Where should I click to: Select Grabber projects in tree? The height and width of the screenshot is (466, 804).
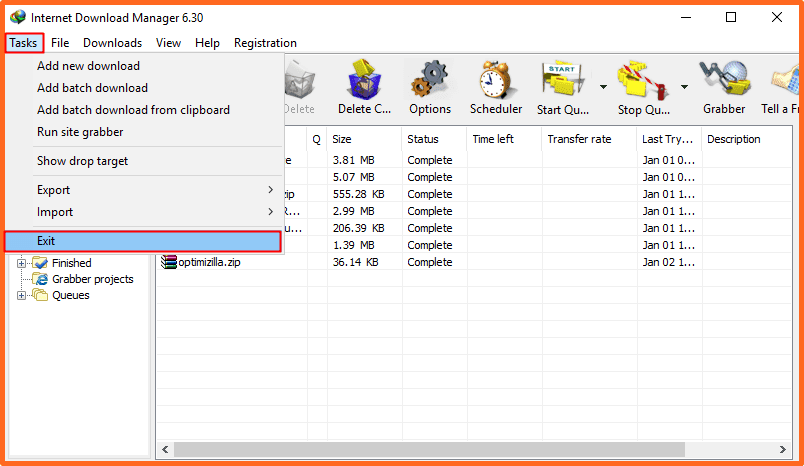click(93, 279)
